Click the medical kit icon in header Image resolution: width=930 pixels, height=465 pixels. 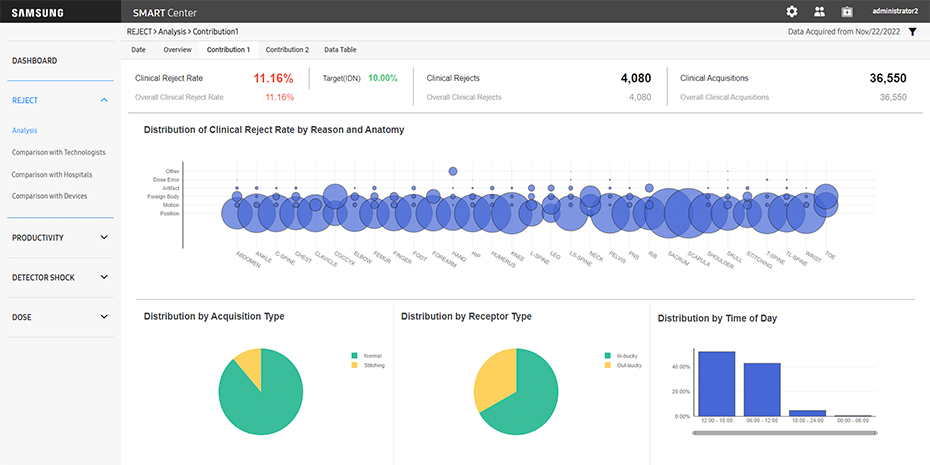coord(847,11)
